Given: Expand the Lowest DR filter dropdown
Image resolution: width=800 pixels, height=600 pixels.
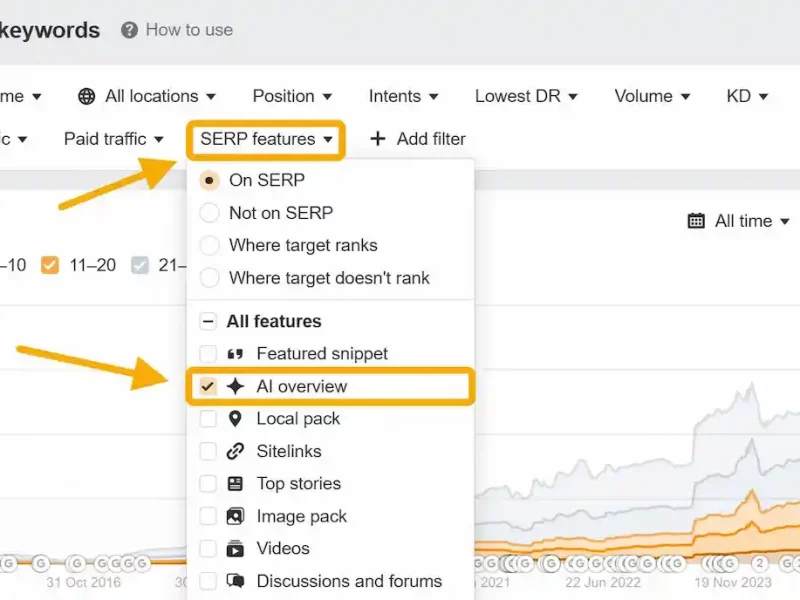Looking at the screenshot, I should tap(526, 96).
